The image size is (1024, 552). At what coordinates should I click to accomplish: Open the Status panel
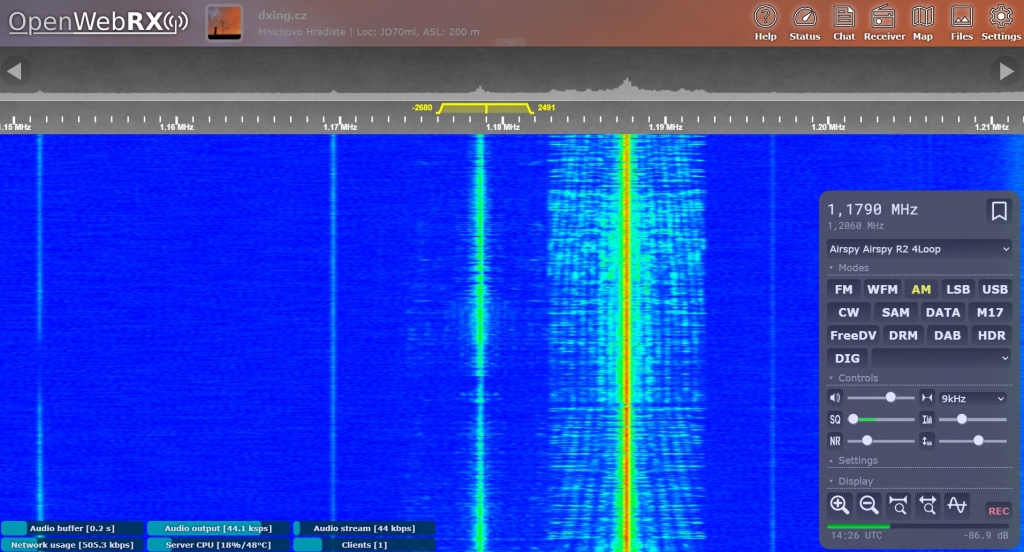tap(805, 22)
